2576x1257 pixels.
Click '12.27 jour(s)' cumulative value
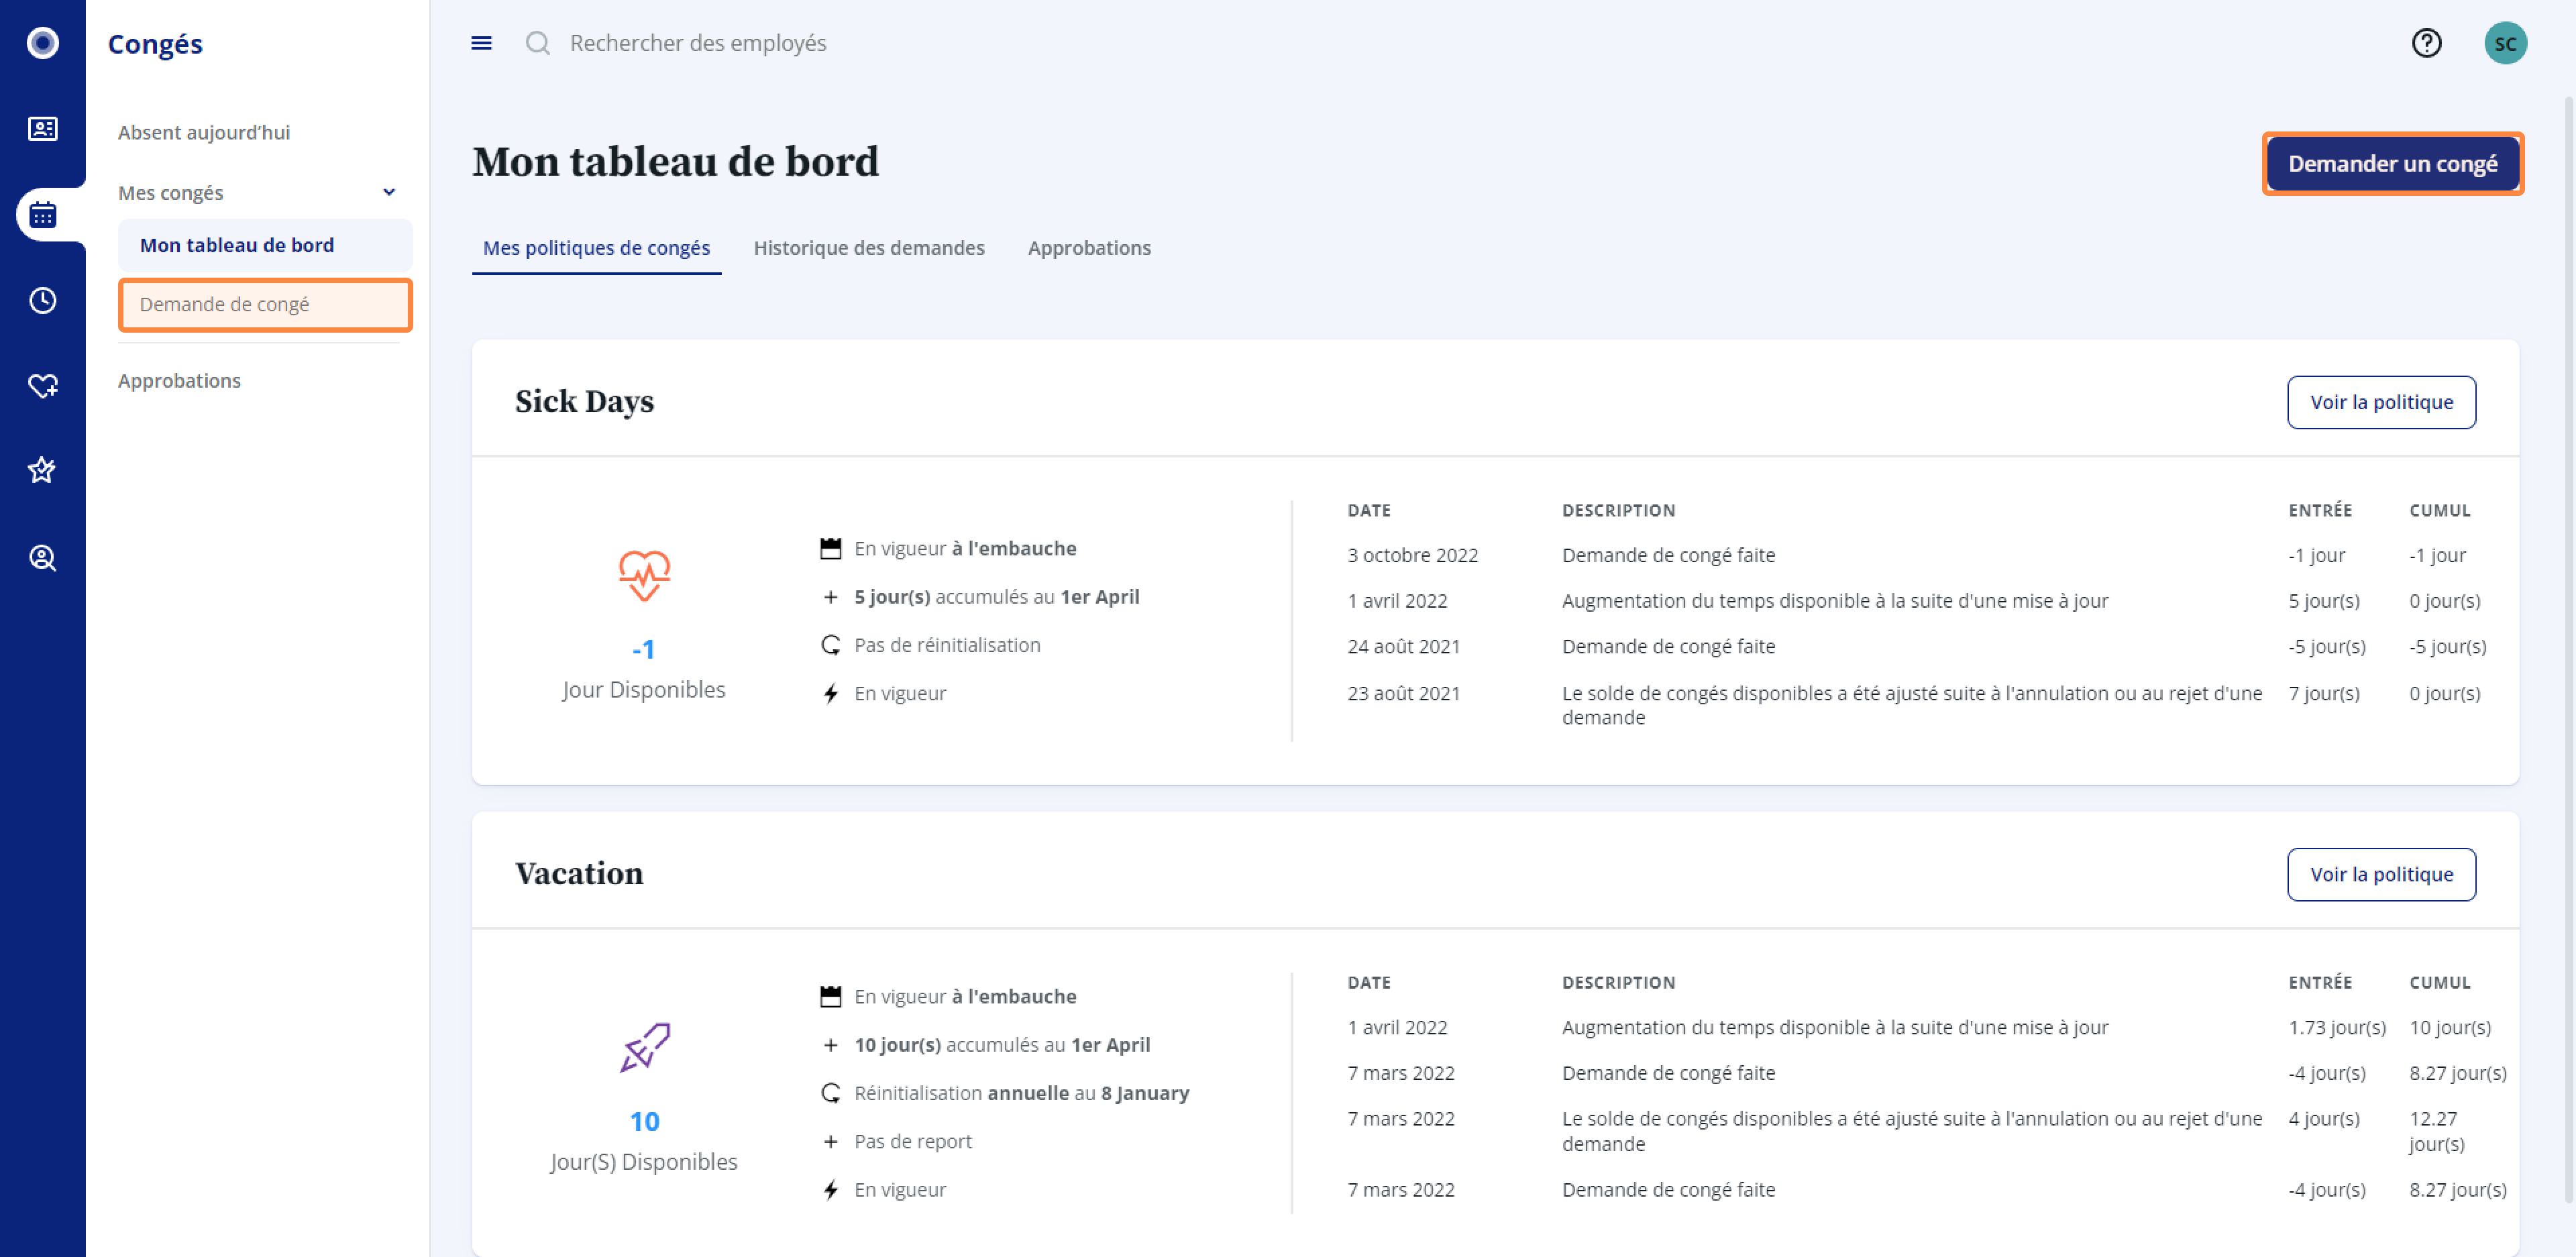coord(2436,1131)
